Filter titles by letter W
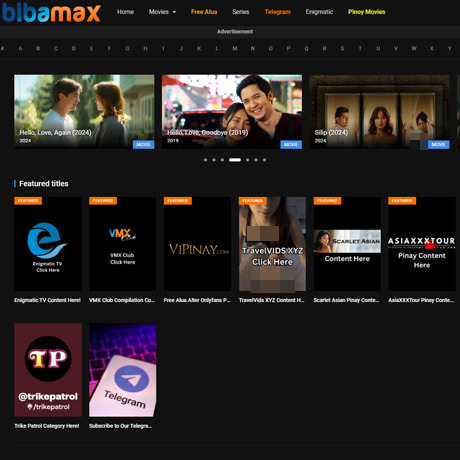The image size is (460, 460). pyautogui.click(x=414, y=49)
